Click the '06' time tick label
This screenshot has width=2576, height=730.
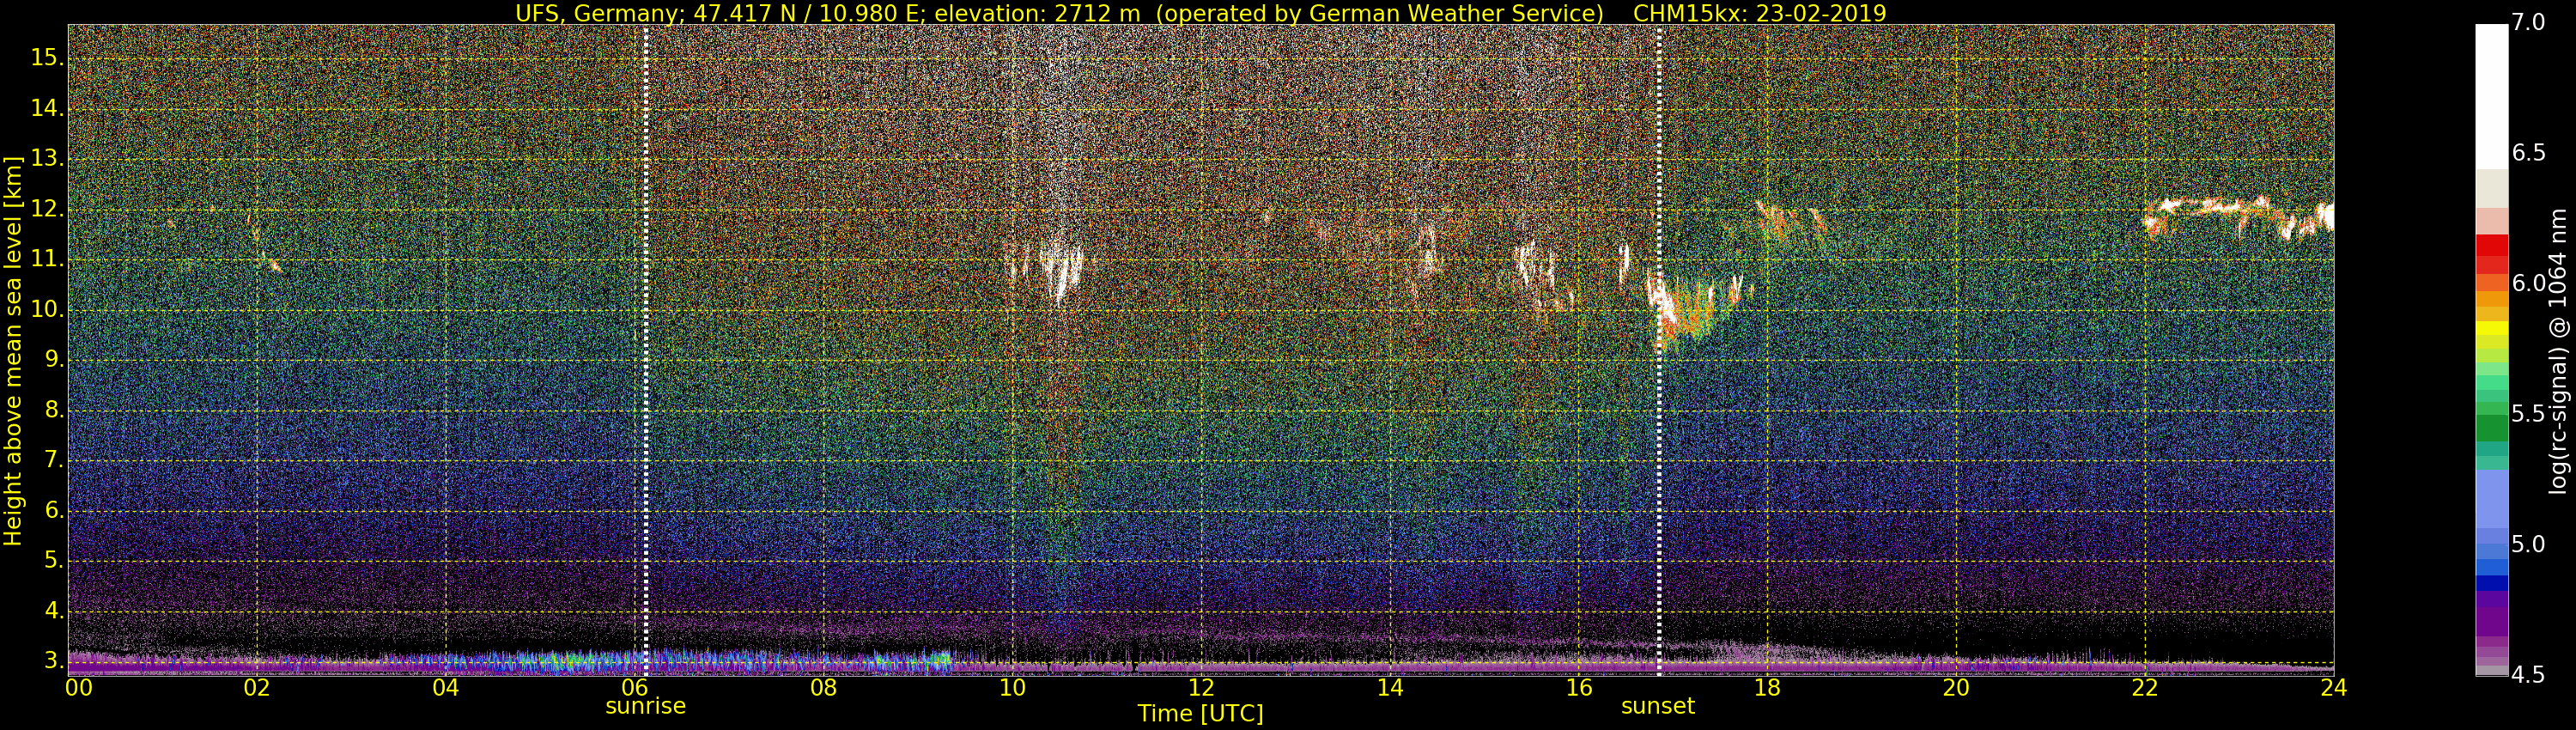635,688
